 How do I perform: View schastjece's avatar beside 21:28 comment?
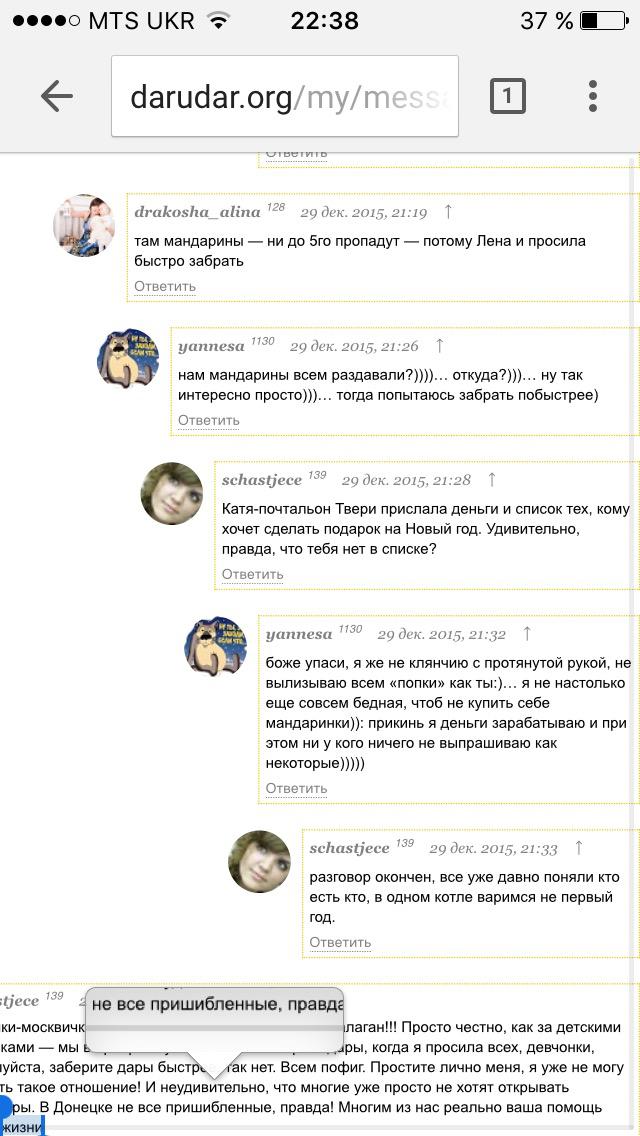click(172, 493)
